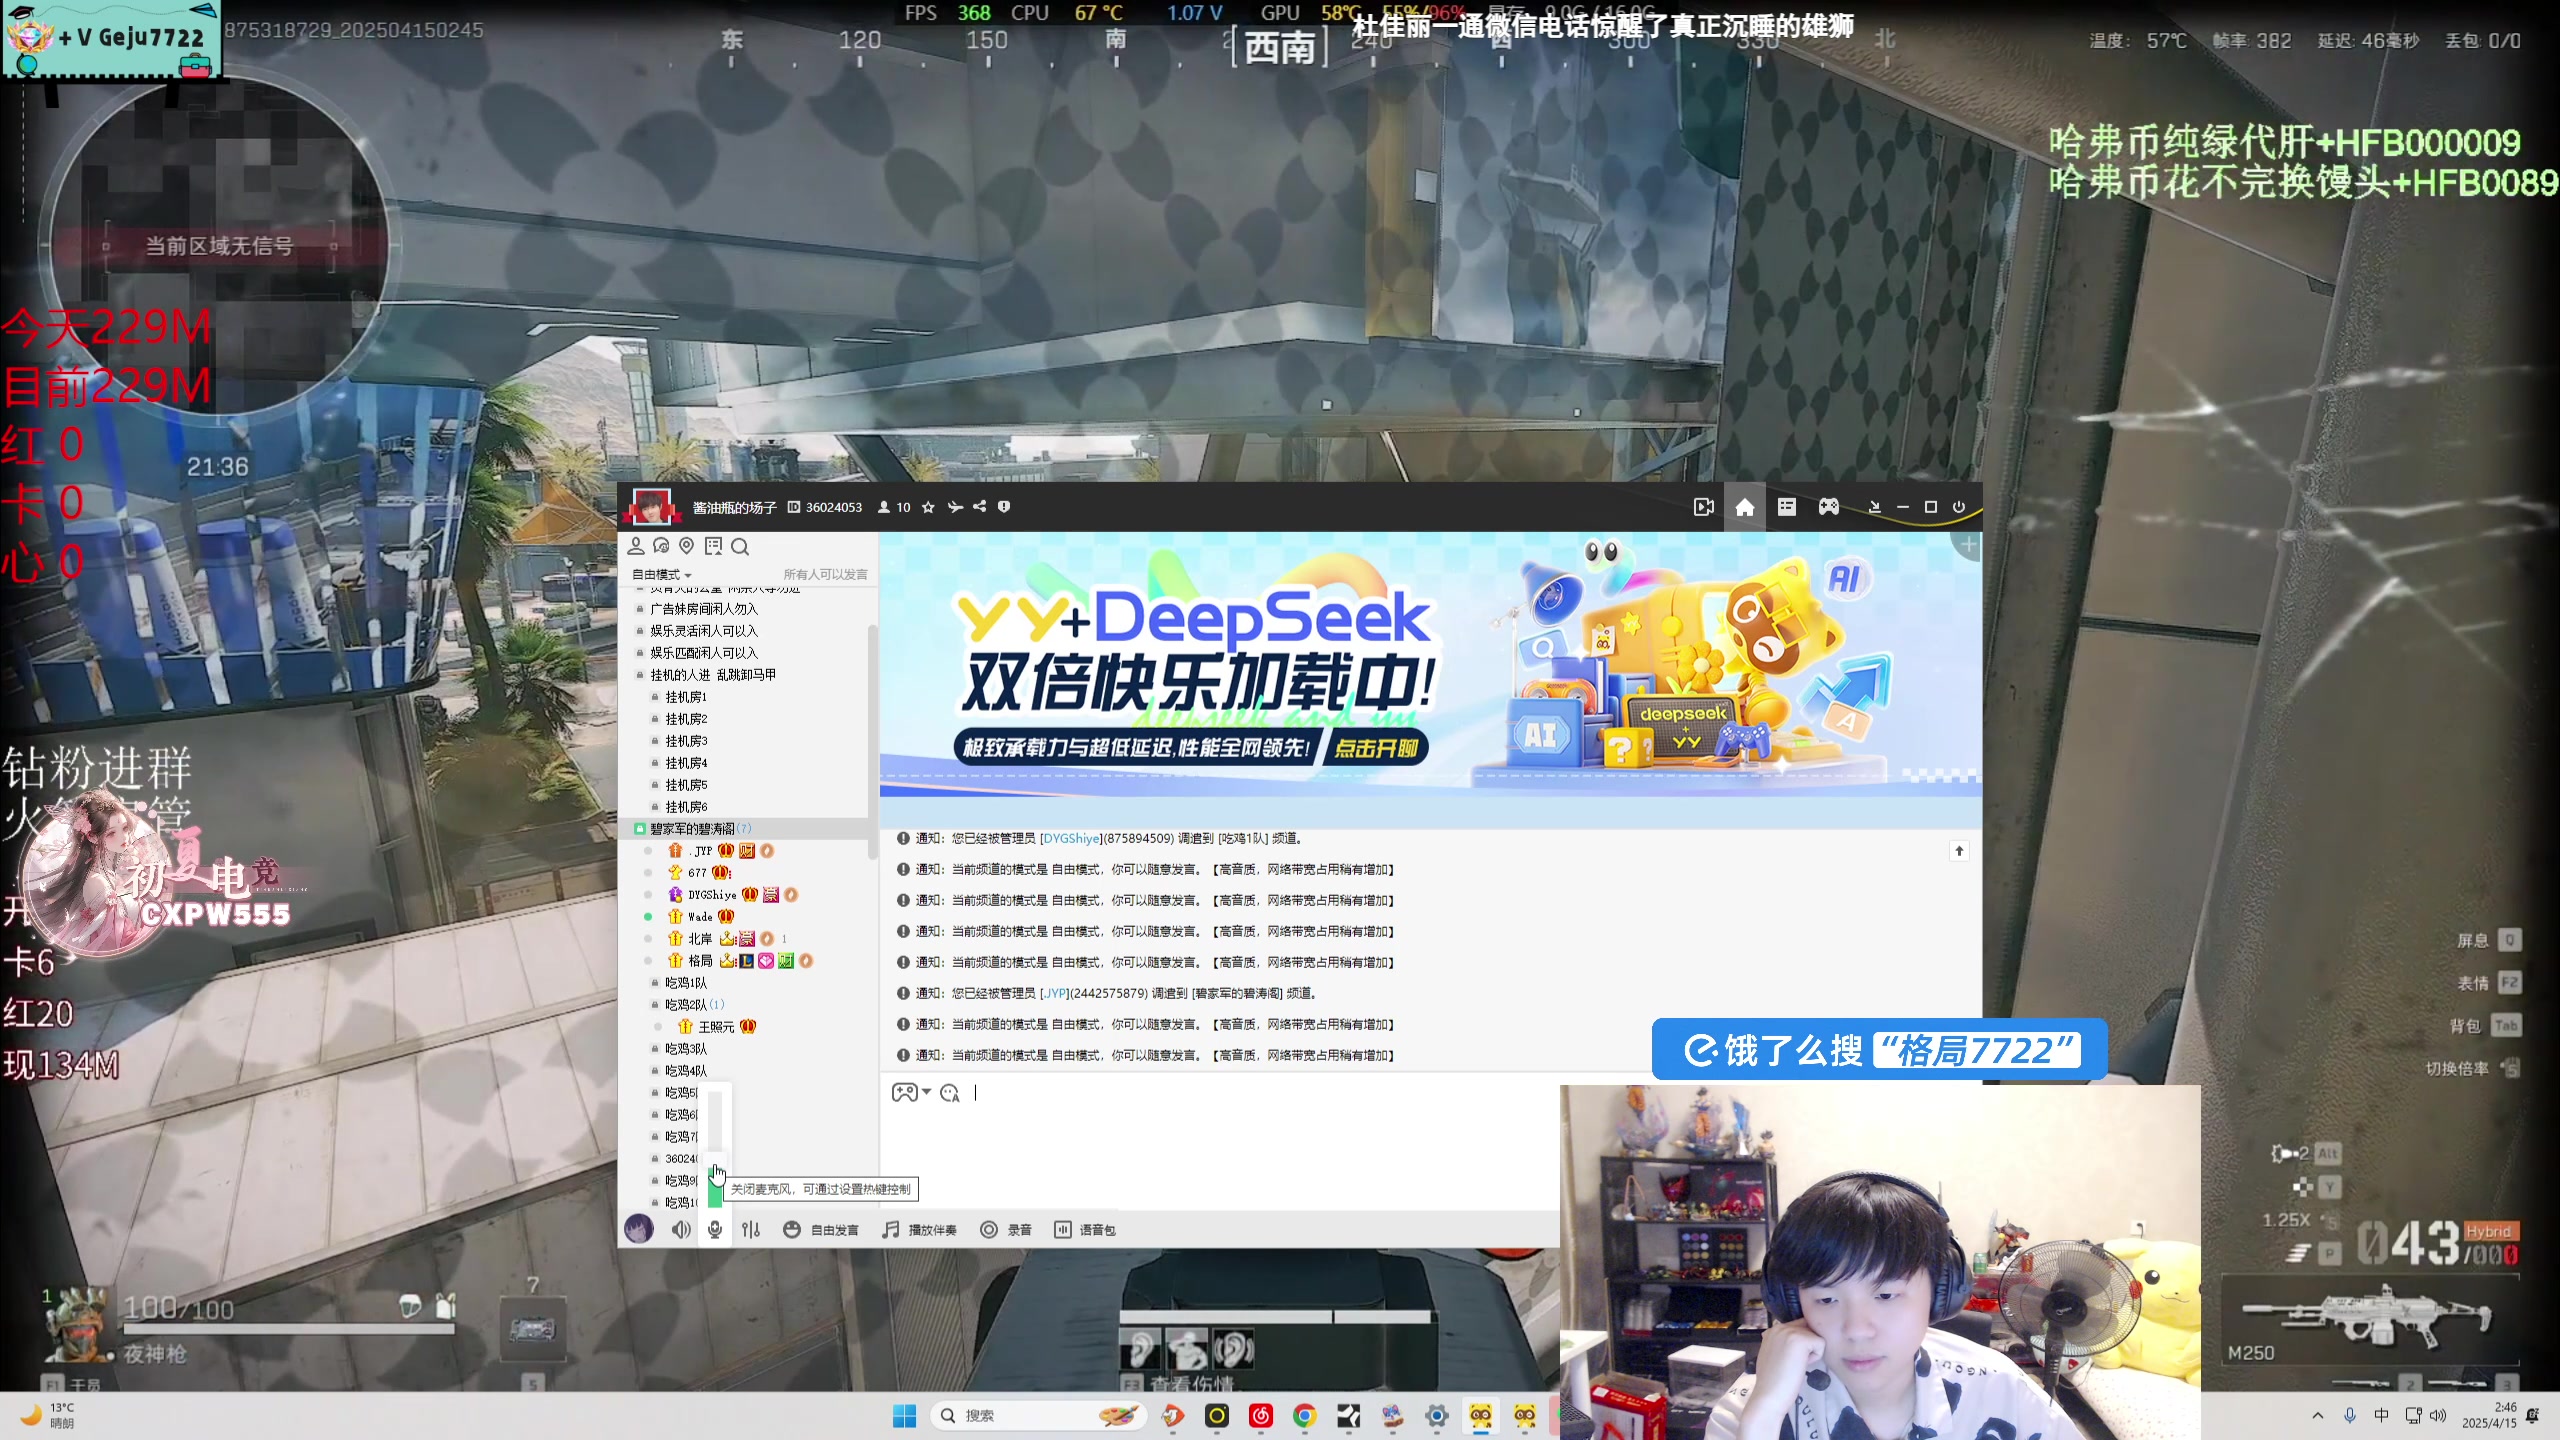Image resolution: width=2560 pixels, height=1440 pixels.
Task: Open the video live icon in YY title bar
Action: (1704, 507)
